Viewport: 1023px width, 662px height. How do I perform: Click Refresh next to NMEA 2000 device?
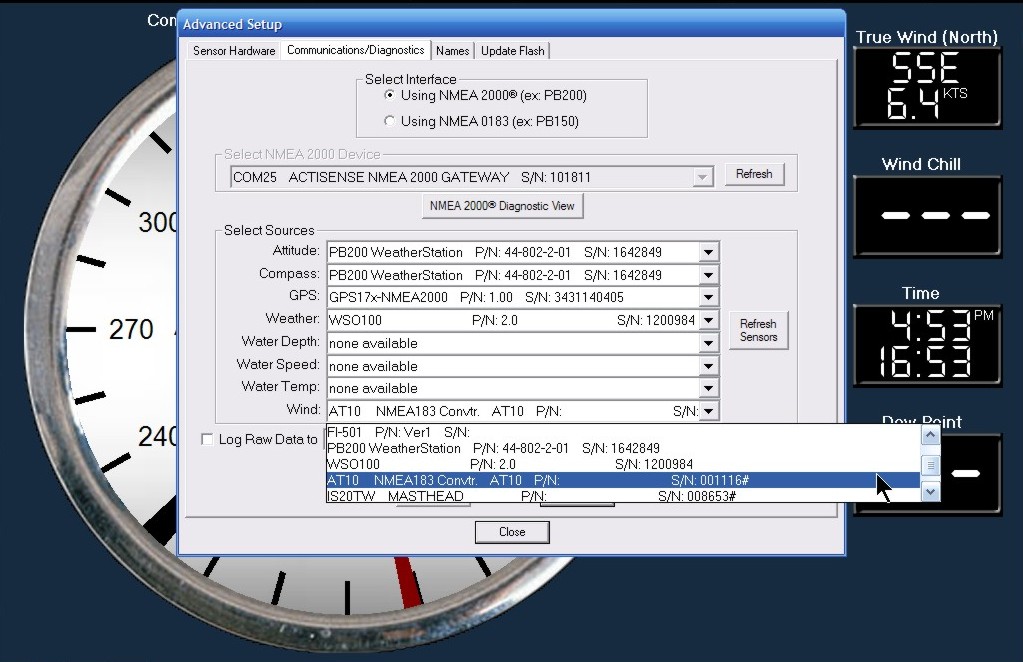coord(754,174)
